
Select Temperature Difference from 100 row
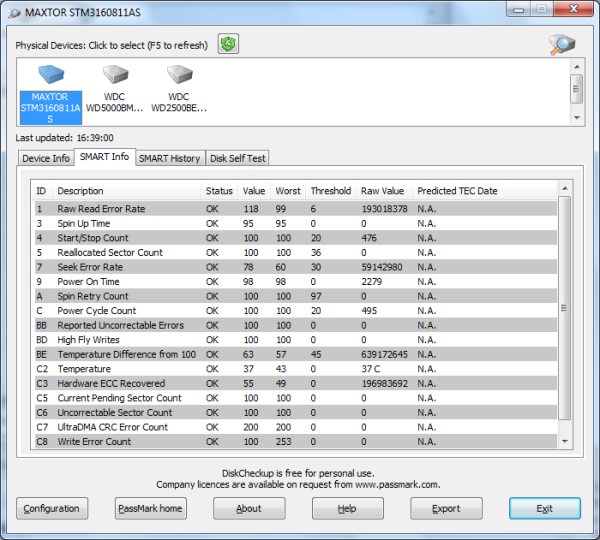click(295, 354)
